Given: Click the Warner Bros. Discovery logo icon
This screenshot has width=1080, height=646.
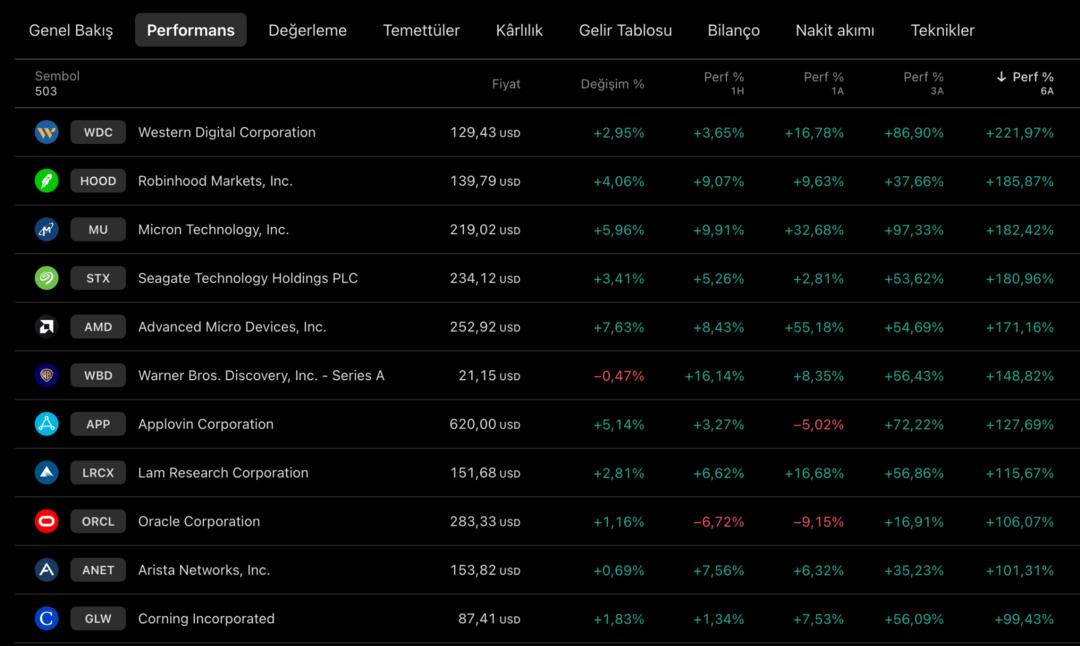Looking at the screenshot, I should (47, 376).
